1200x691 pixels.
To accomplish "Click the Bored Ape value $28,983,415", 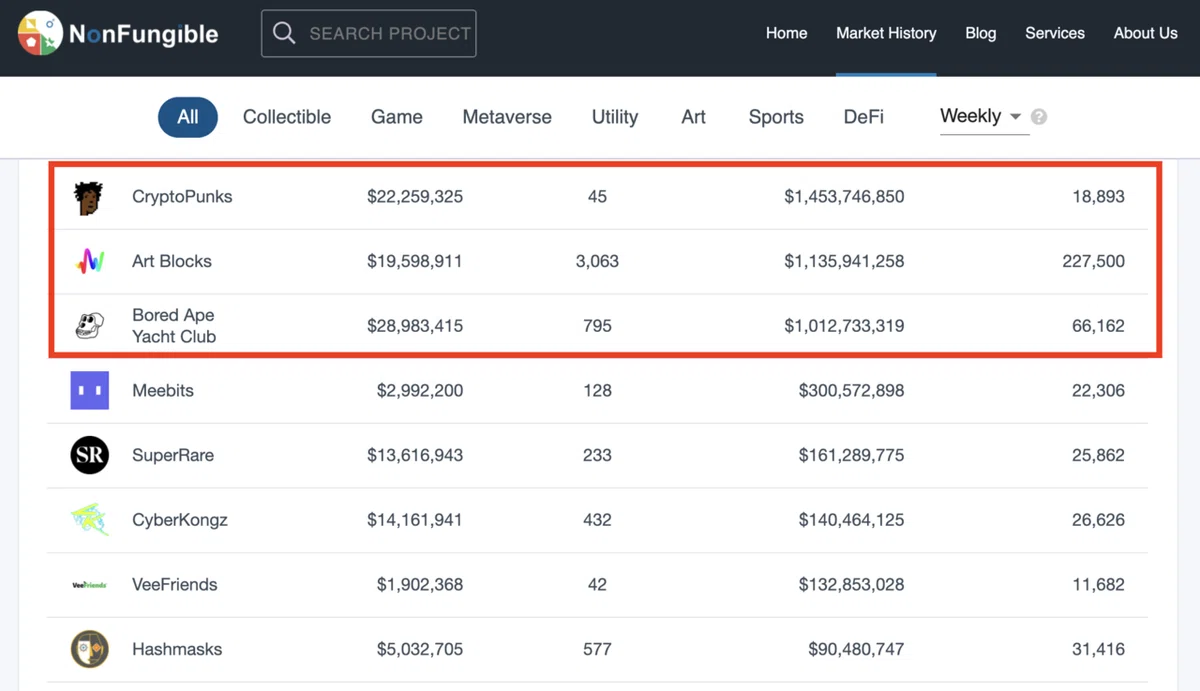I will pos(415,326).
